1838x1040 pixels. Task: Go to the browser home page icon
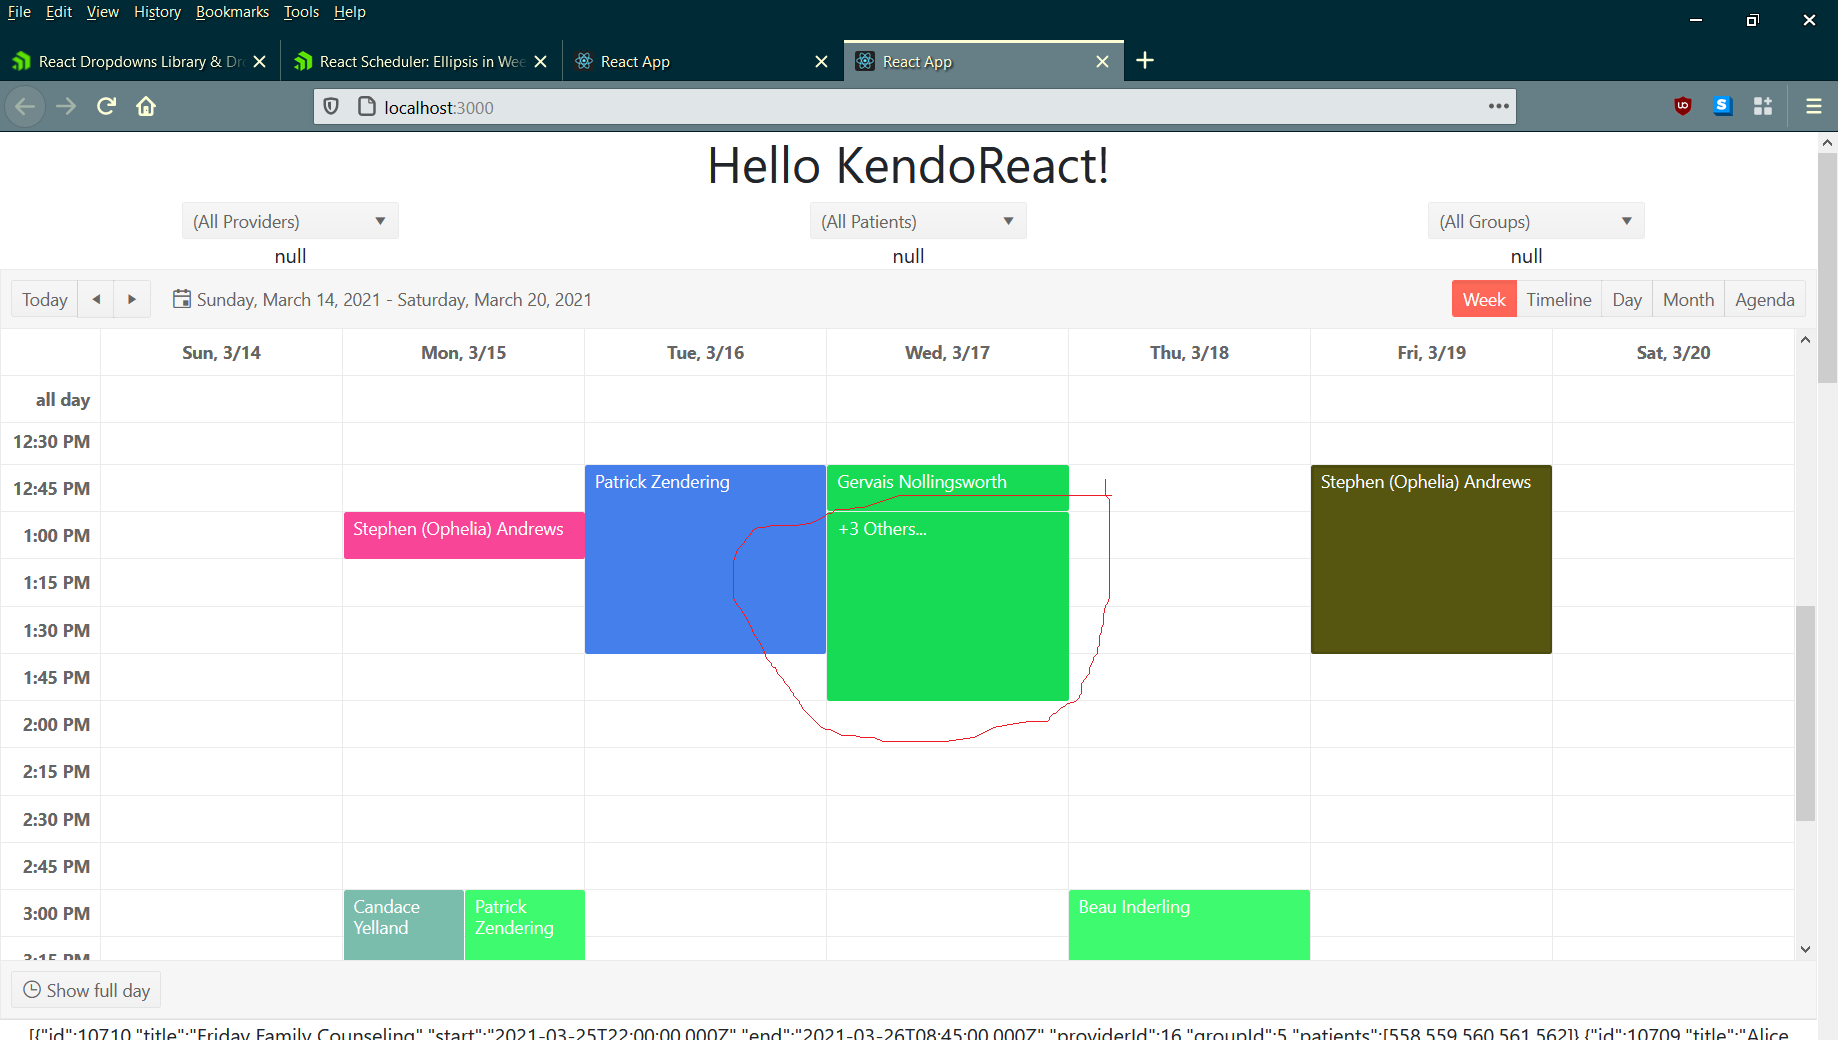(x=146, y=106)
